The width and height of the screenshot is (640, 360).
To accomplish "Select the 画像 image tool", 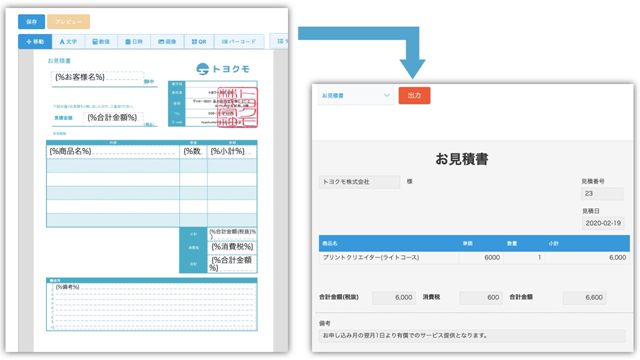I will [167, 42].
